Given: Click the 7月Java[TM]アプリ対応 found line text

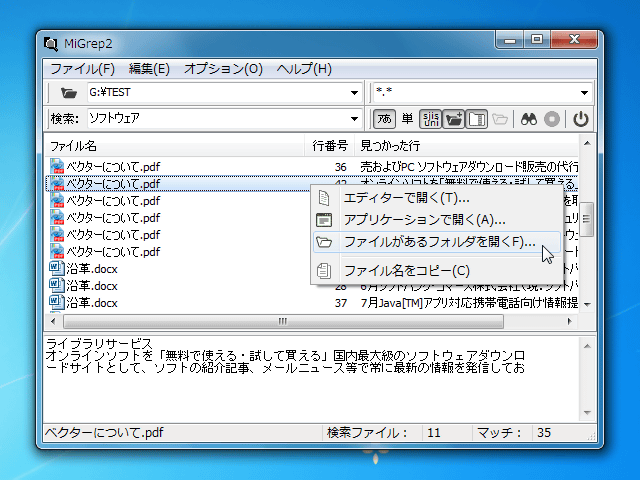Looking at the screenshot, I should coord(469,303).
